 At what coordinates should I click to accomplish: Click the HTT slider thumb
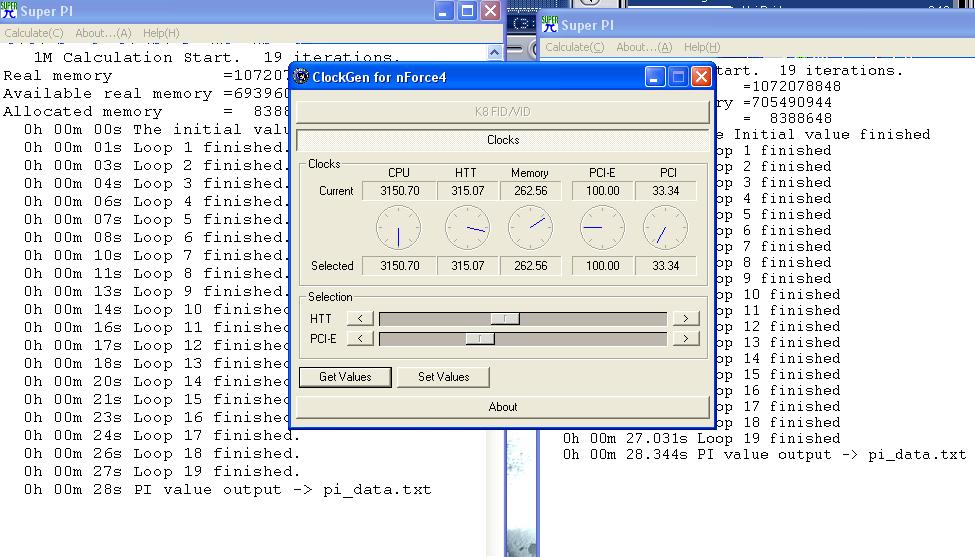pos(505,318)
